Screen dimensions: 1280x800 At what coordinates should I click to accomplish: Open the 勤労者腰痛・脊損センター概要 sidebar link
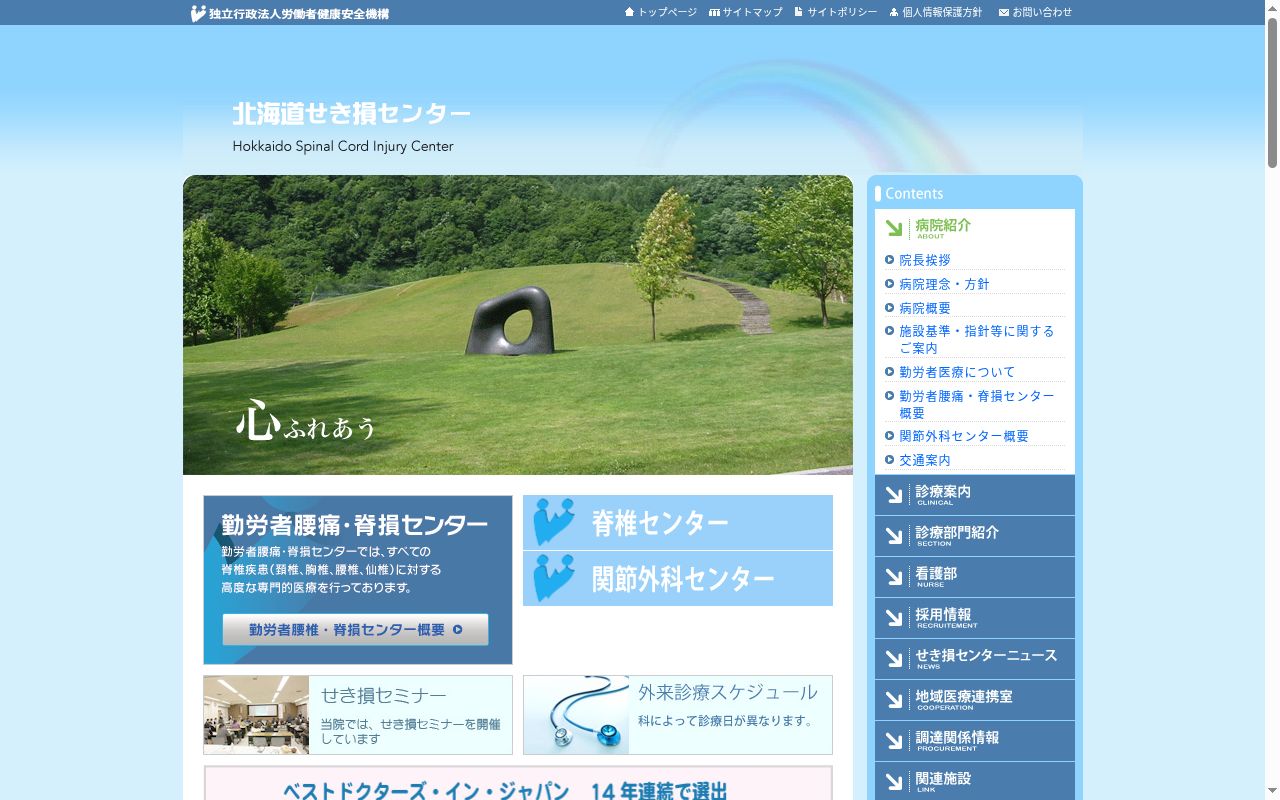pyautogui.click(x=976, y=404)
